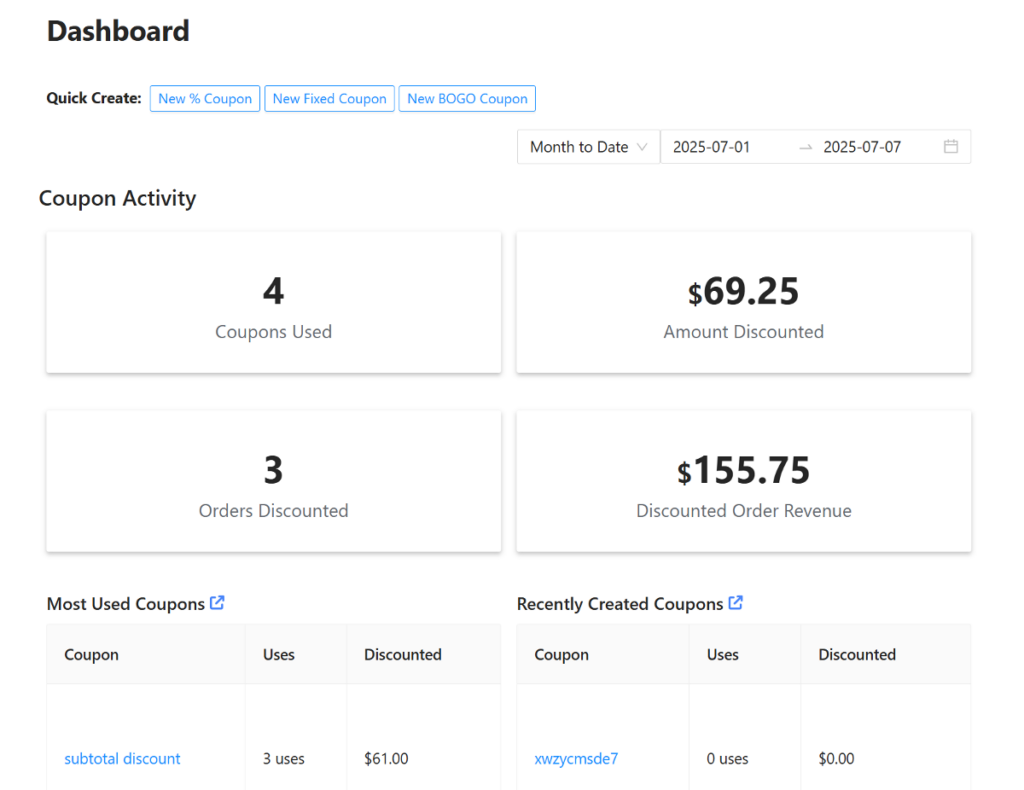
Task: Open the subtotal discount coupon
Action: pyautogui.click(x=122, y=758)
